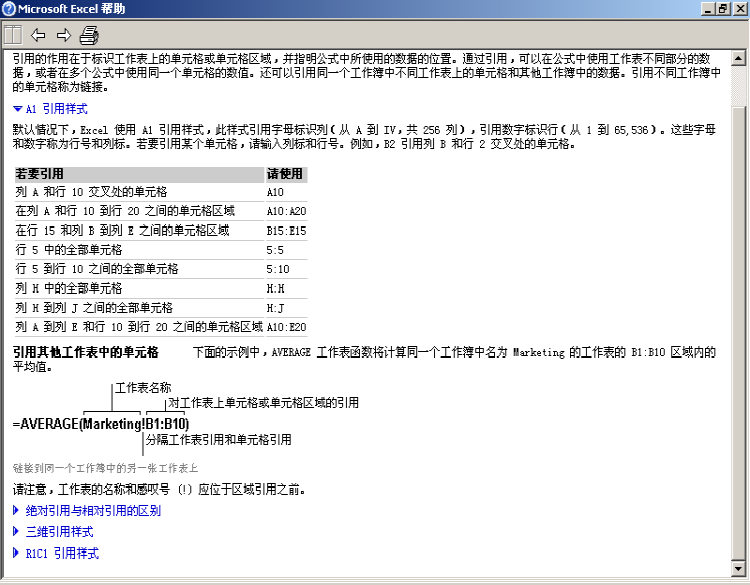Click row text 行 5 中的全部单元格
The height and width of the screenshot is (585, 750).
[x=69, y=250]
